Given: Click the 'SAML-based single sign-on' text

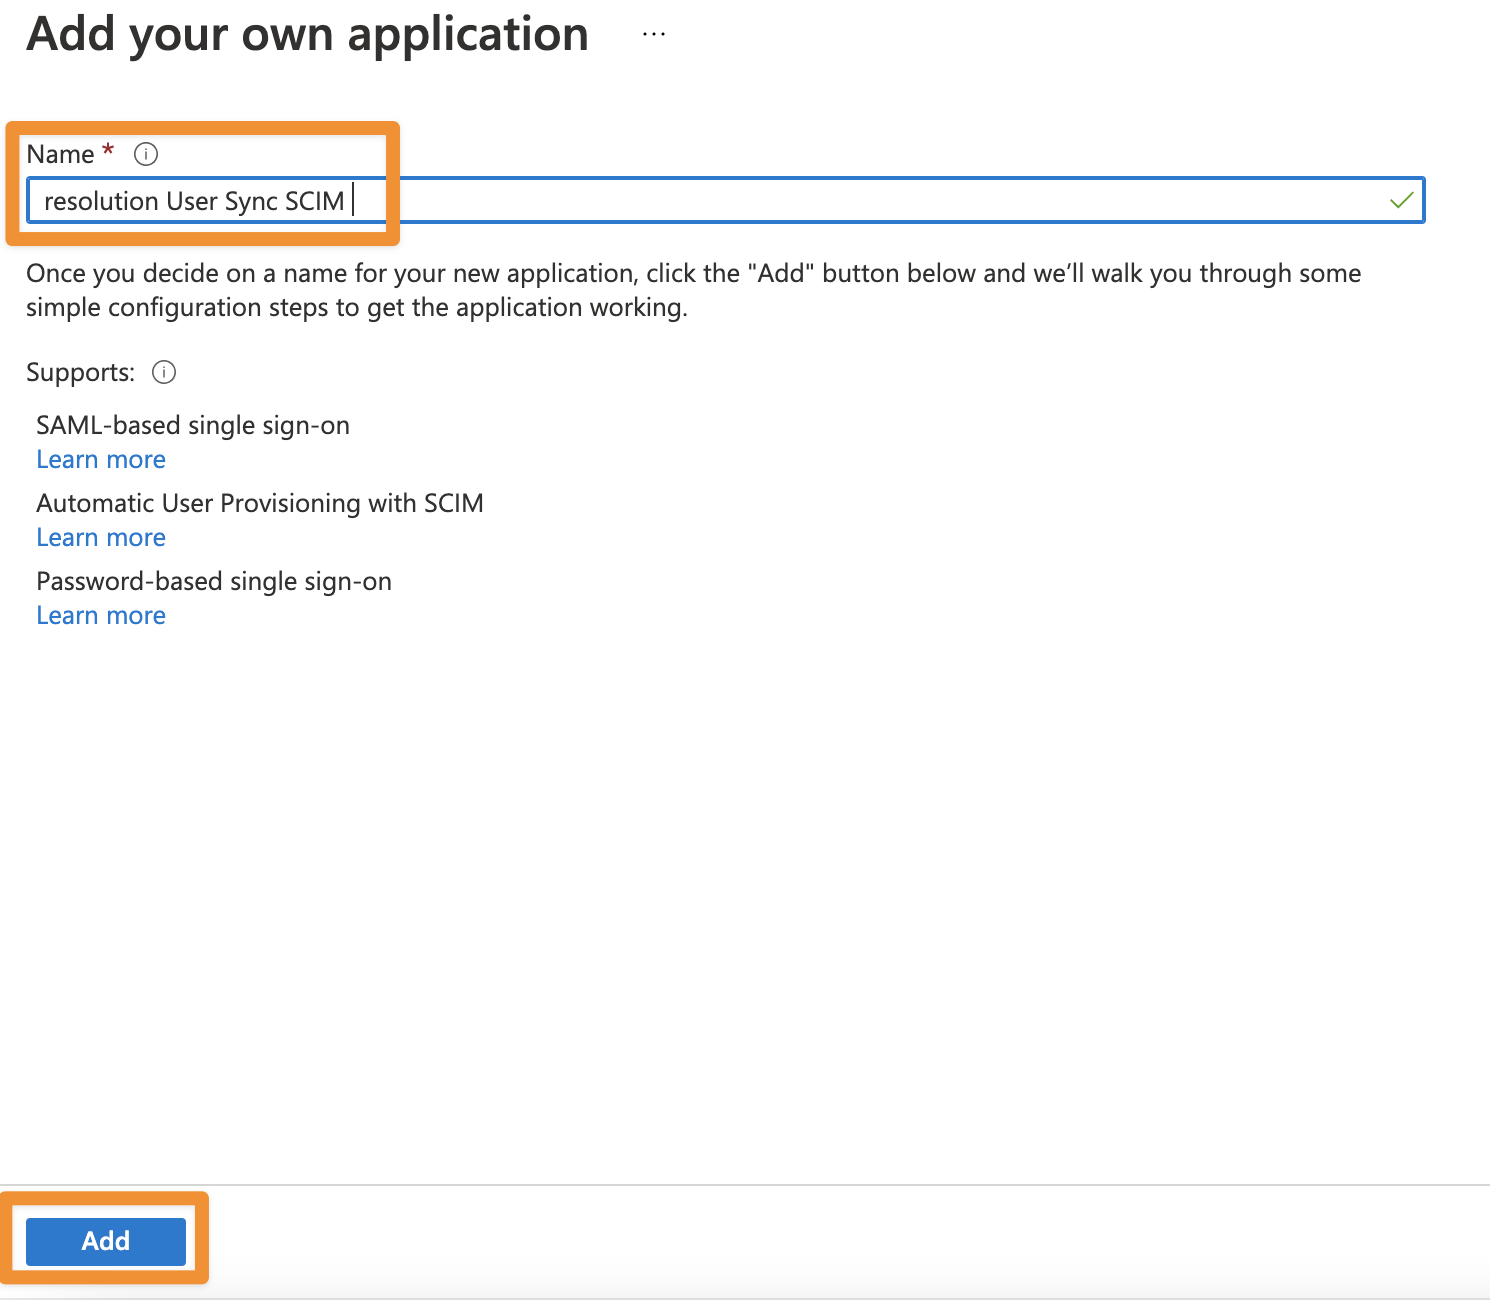Looking at the screenshot, I should 193,426.
